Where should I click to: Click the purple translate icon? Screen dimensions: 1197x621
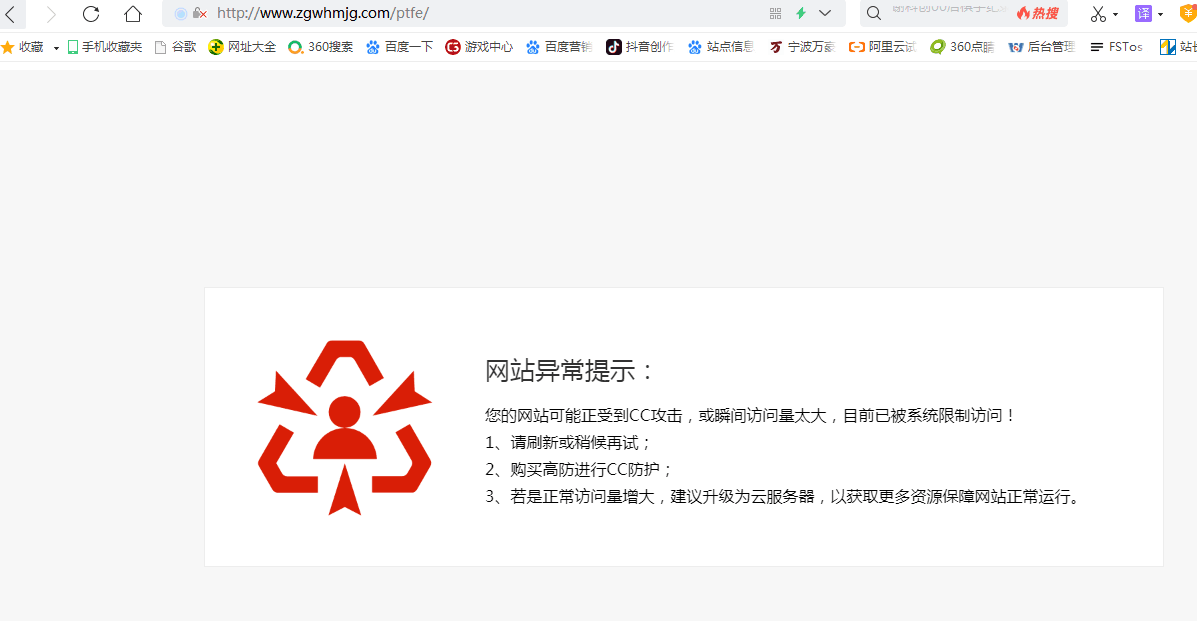(1143, 13)
